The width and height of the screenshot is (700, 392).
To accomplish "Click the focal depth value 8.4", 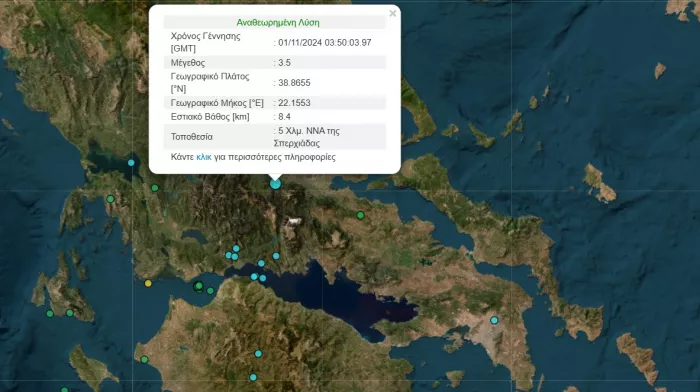I will click(x=284, y=117).
